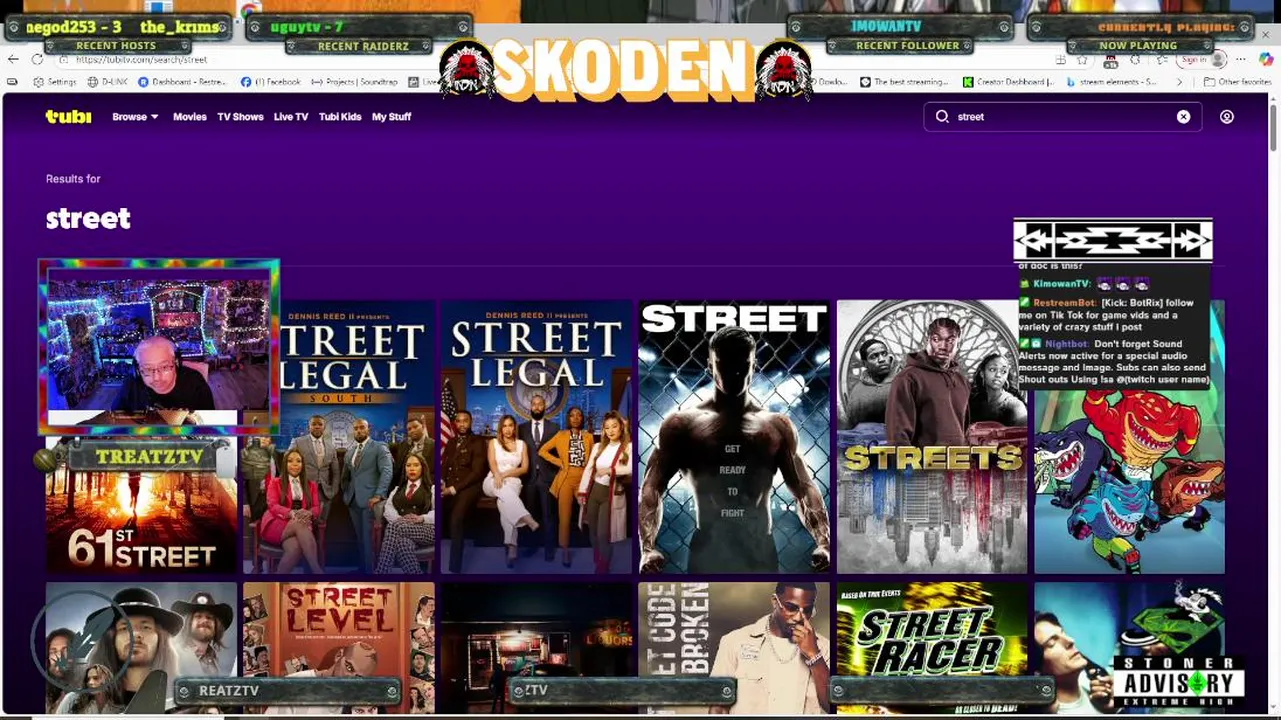Open the Settings bookmark

[55, 82]
